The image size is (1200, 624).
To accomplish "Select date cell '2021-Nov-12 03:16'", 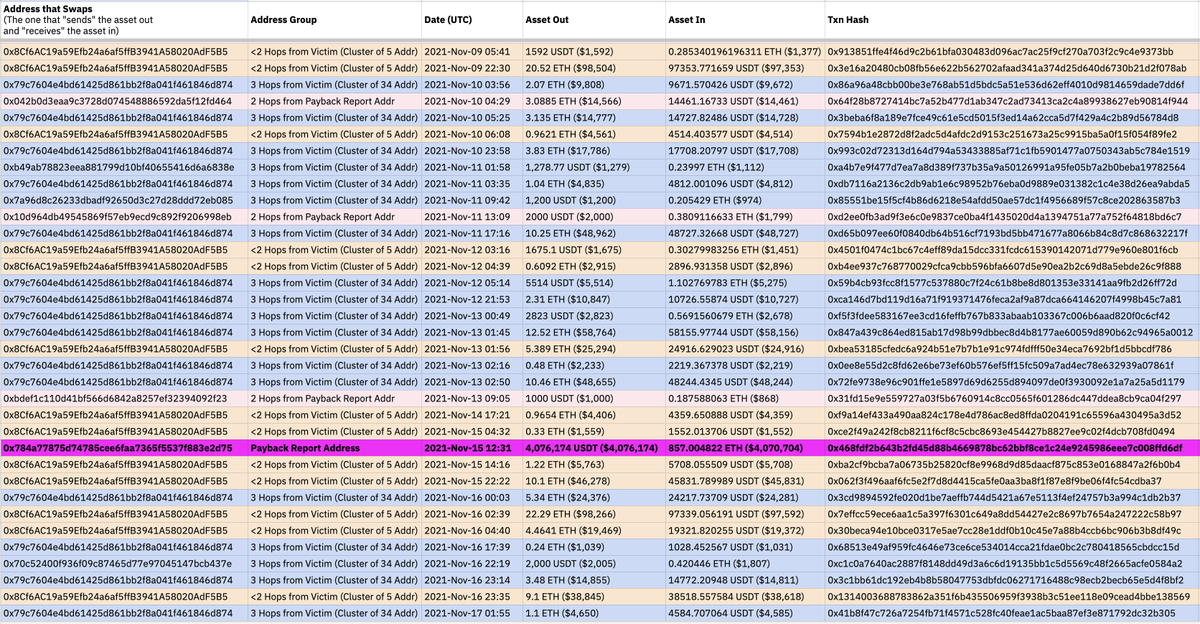I will (x=471, y=250).
